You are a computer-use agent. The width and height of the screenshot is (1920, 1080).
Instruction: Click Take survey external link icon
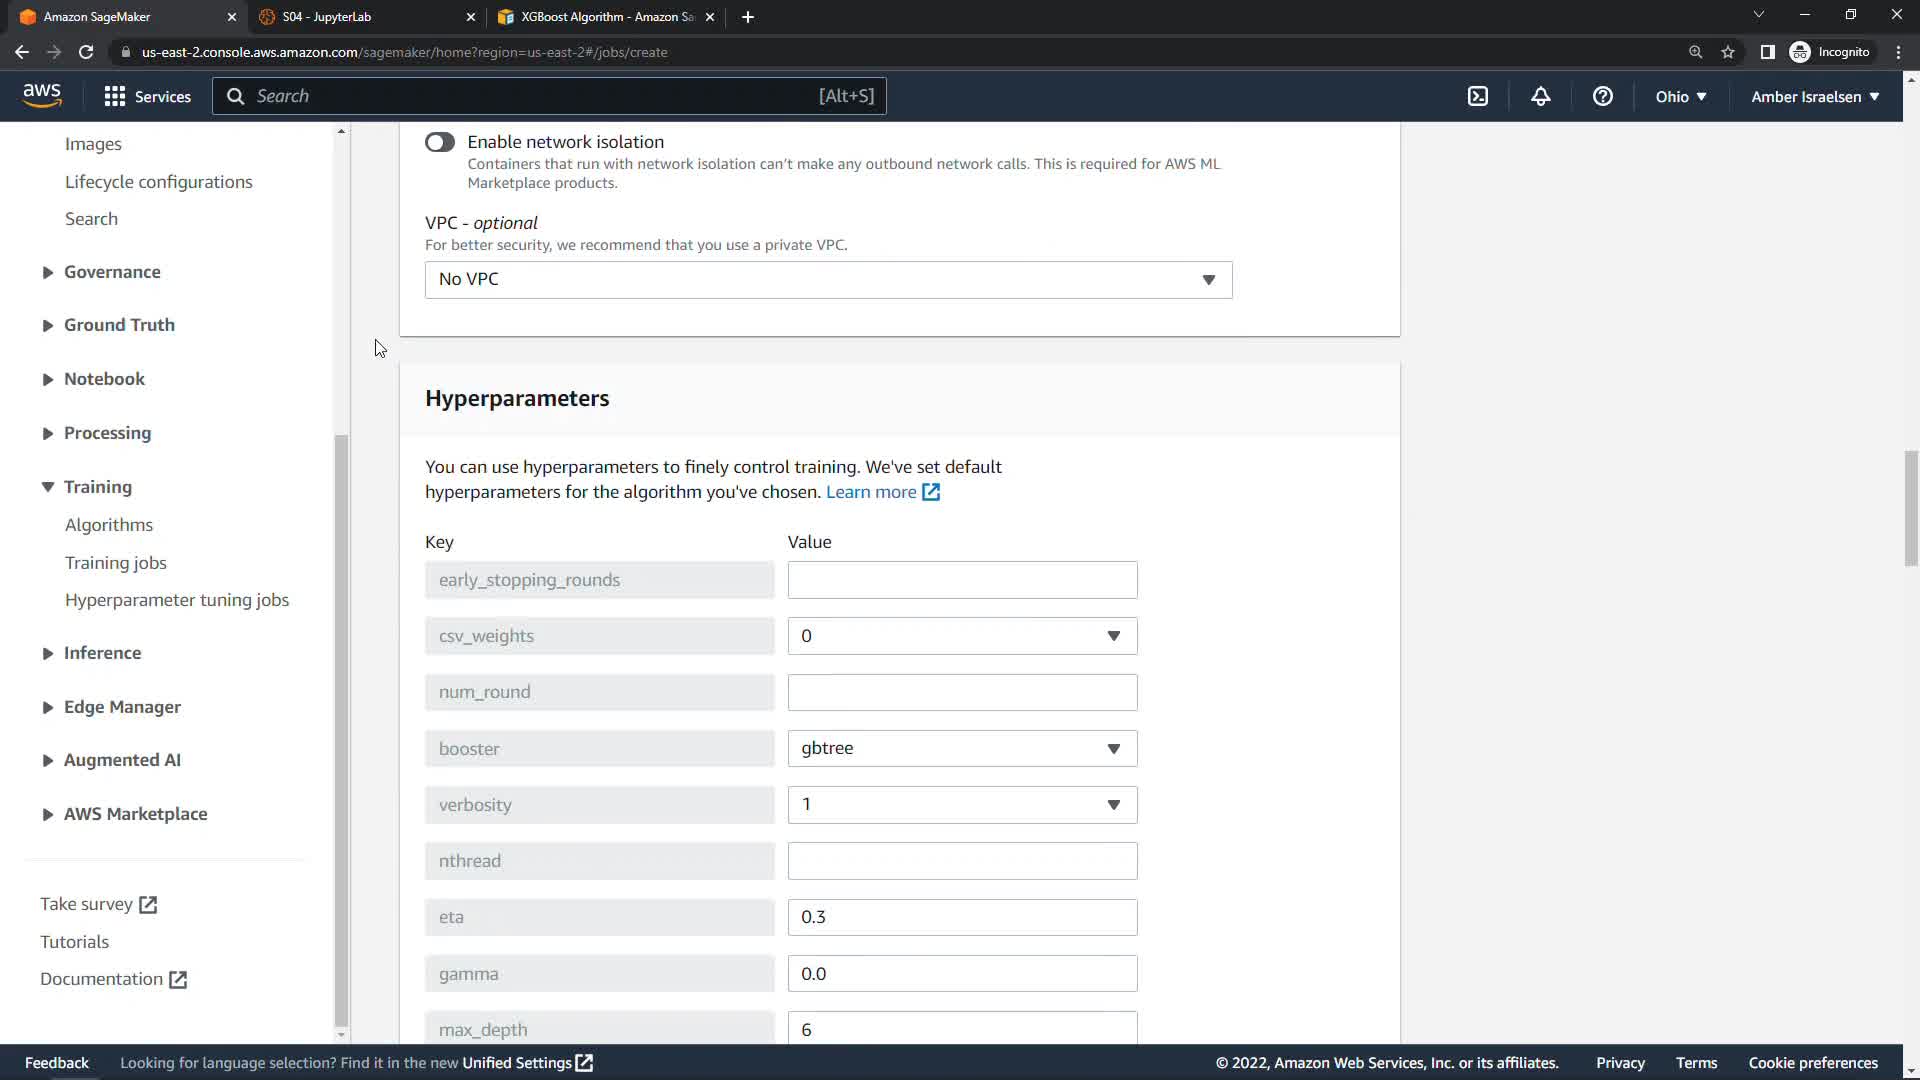[148, 904]
